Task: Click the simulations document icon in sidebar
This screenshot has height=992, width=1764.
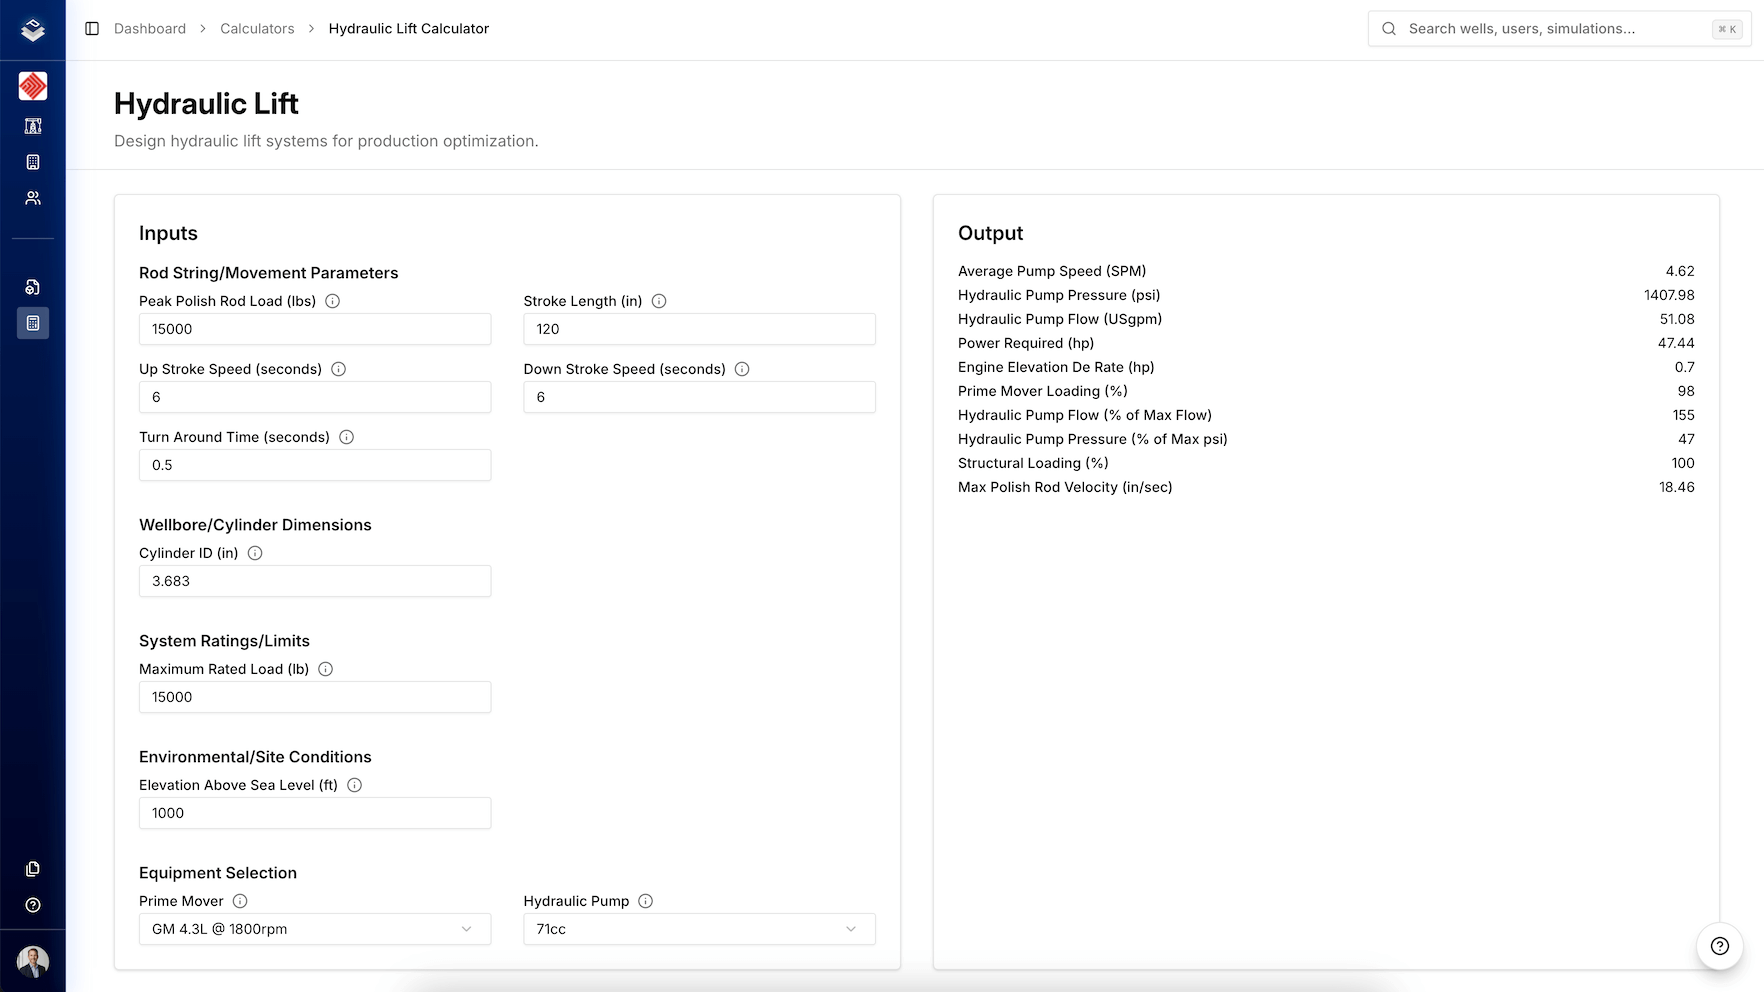Action: [33, 287]
